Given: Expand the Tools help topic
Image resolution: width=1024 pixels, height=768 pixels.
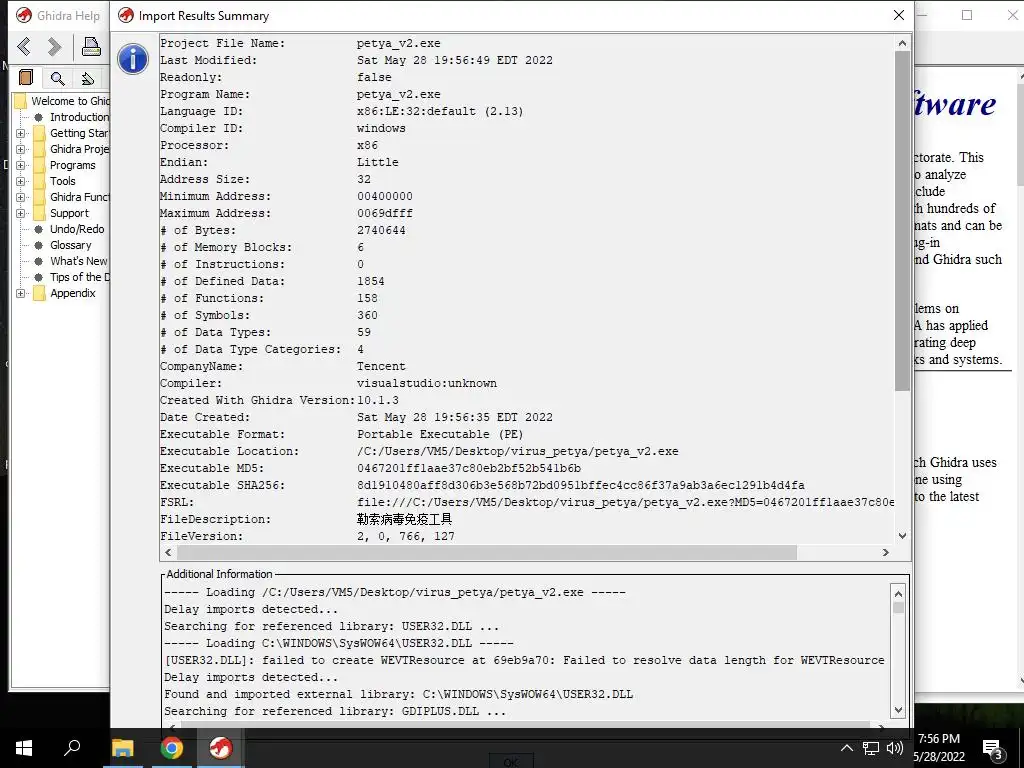Looking at the screenshot, I should click(20, 181).
